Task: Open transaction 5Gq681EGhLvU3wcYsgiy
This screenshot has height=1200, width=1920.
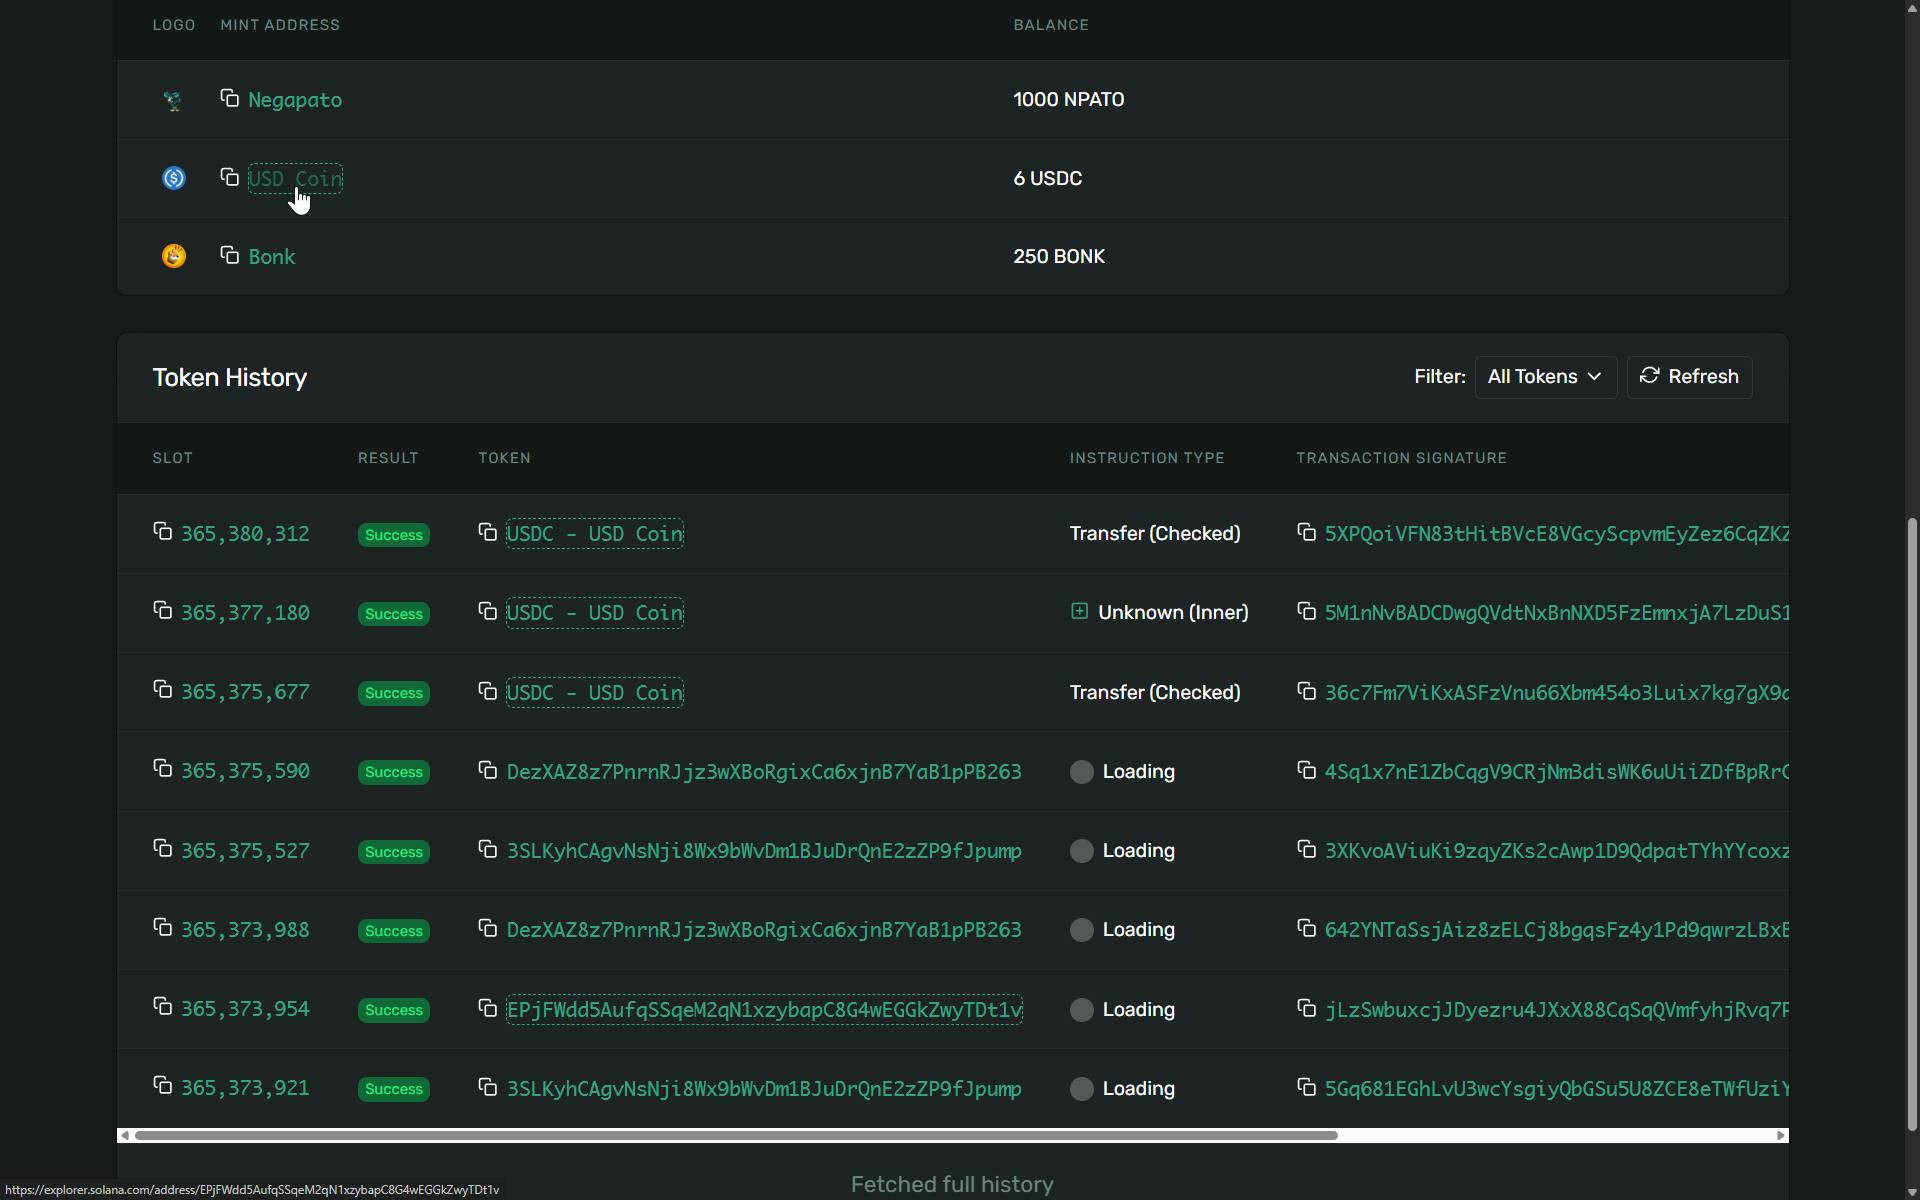Action: pos(1556,1089)
